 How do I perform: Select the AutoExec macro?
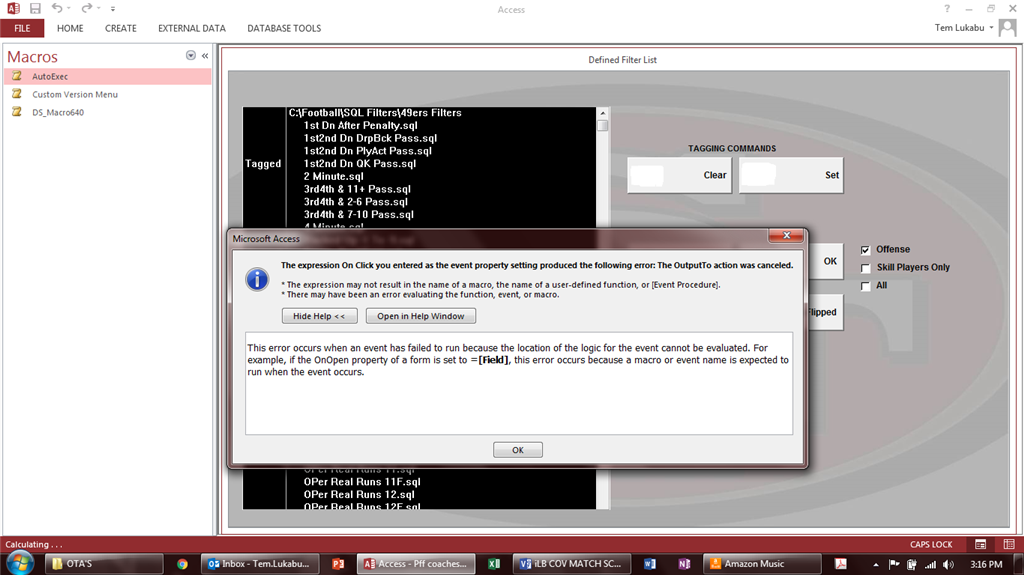coord(108,76)
